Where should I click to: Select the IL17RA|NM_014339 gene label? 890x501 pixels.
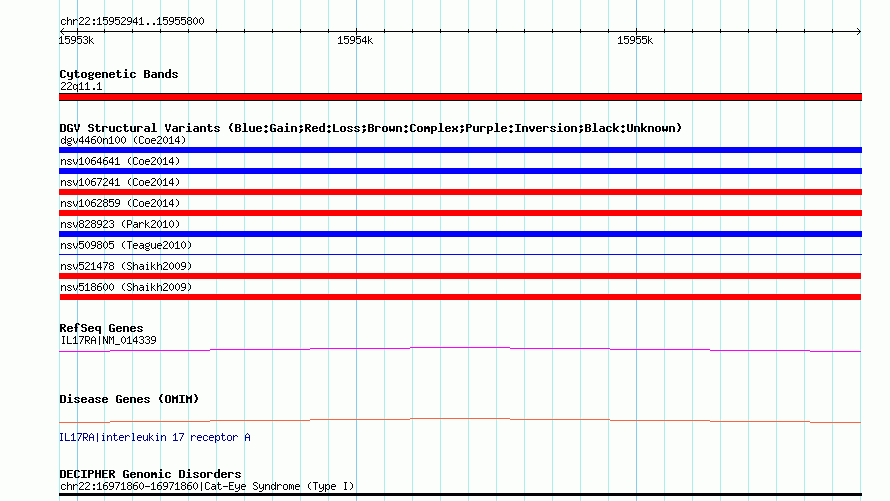point(108,340)
